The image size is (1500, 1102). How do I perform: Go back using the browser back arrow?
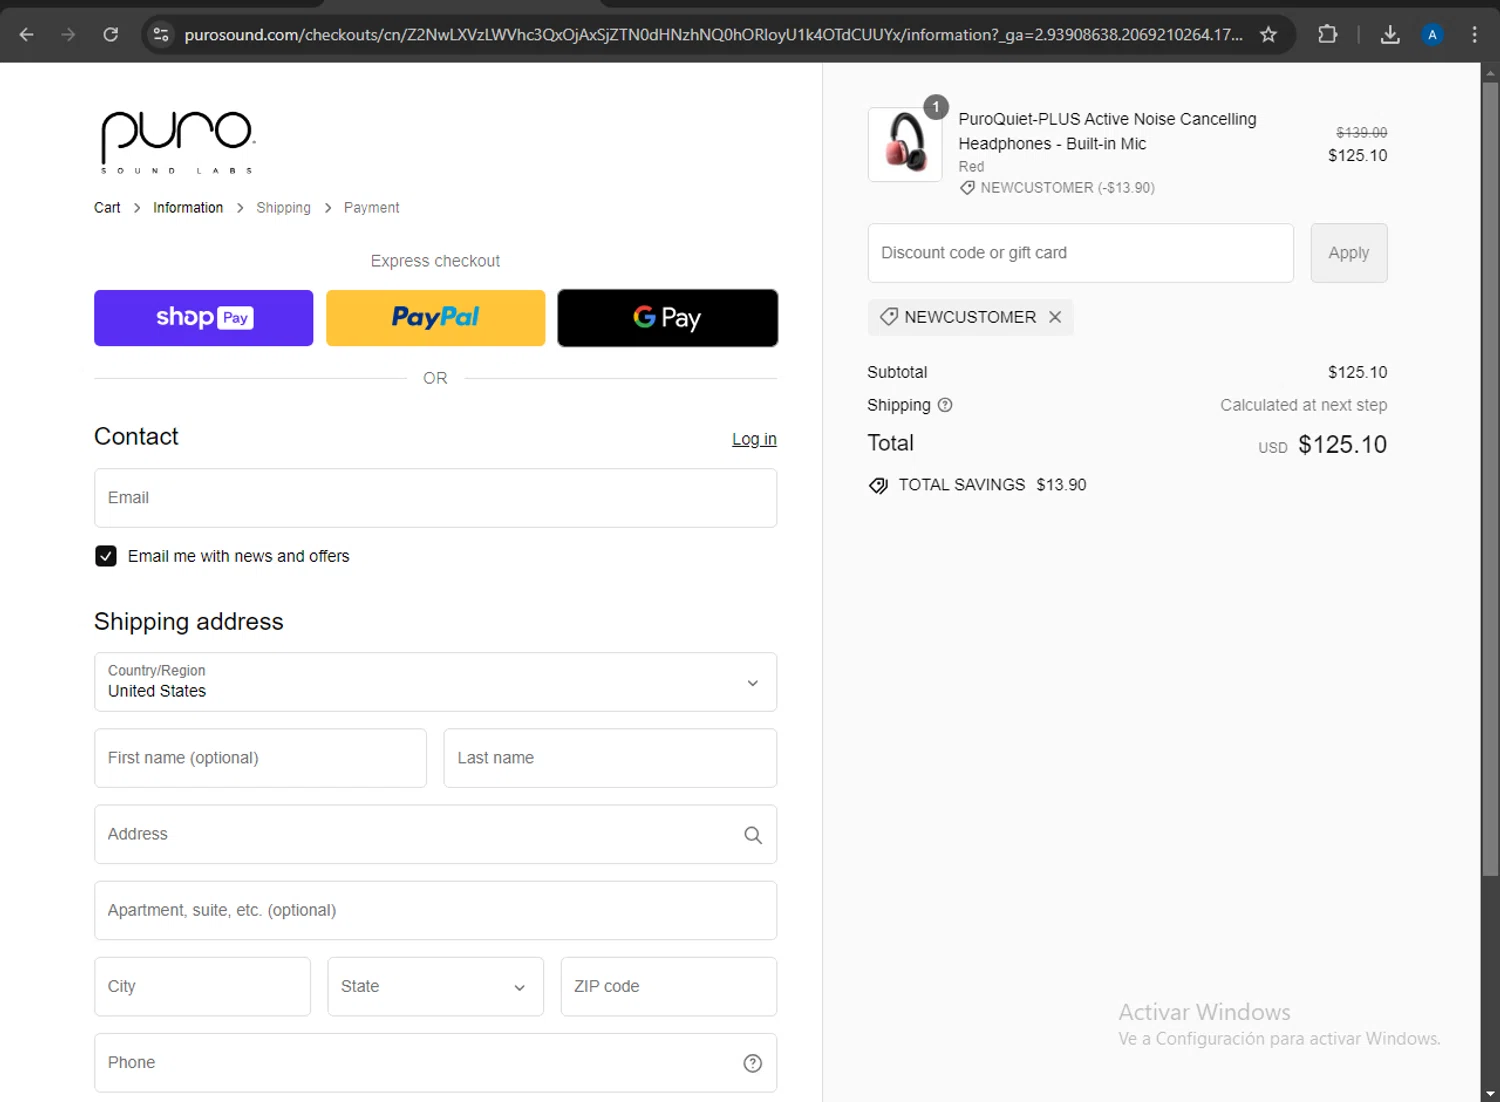[x=27, y=35]
